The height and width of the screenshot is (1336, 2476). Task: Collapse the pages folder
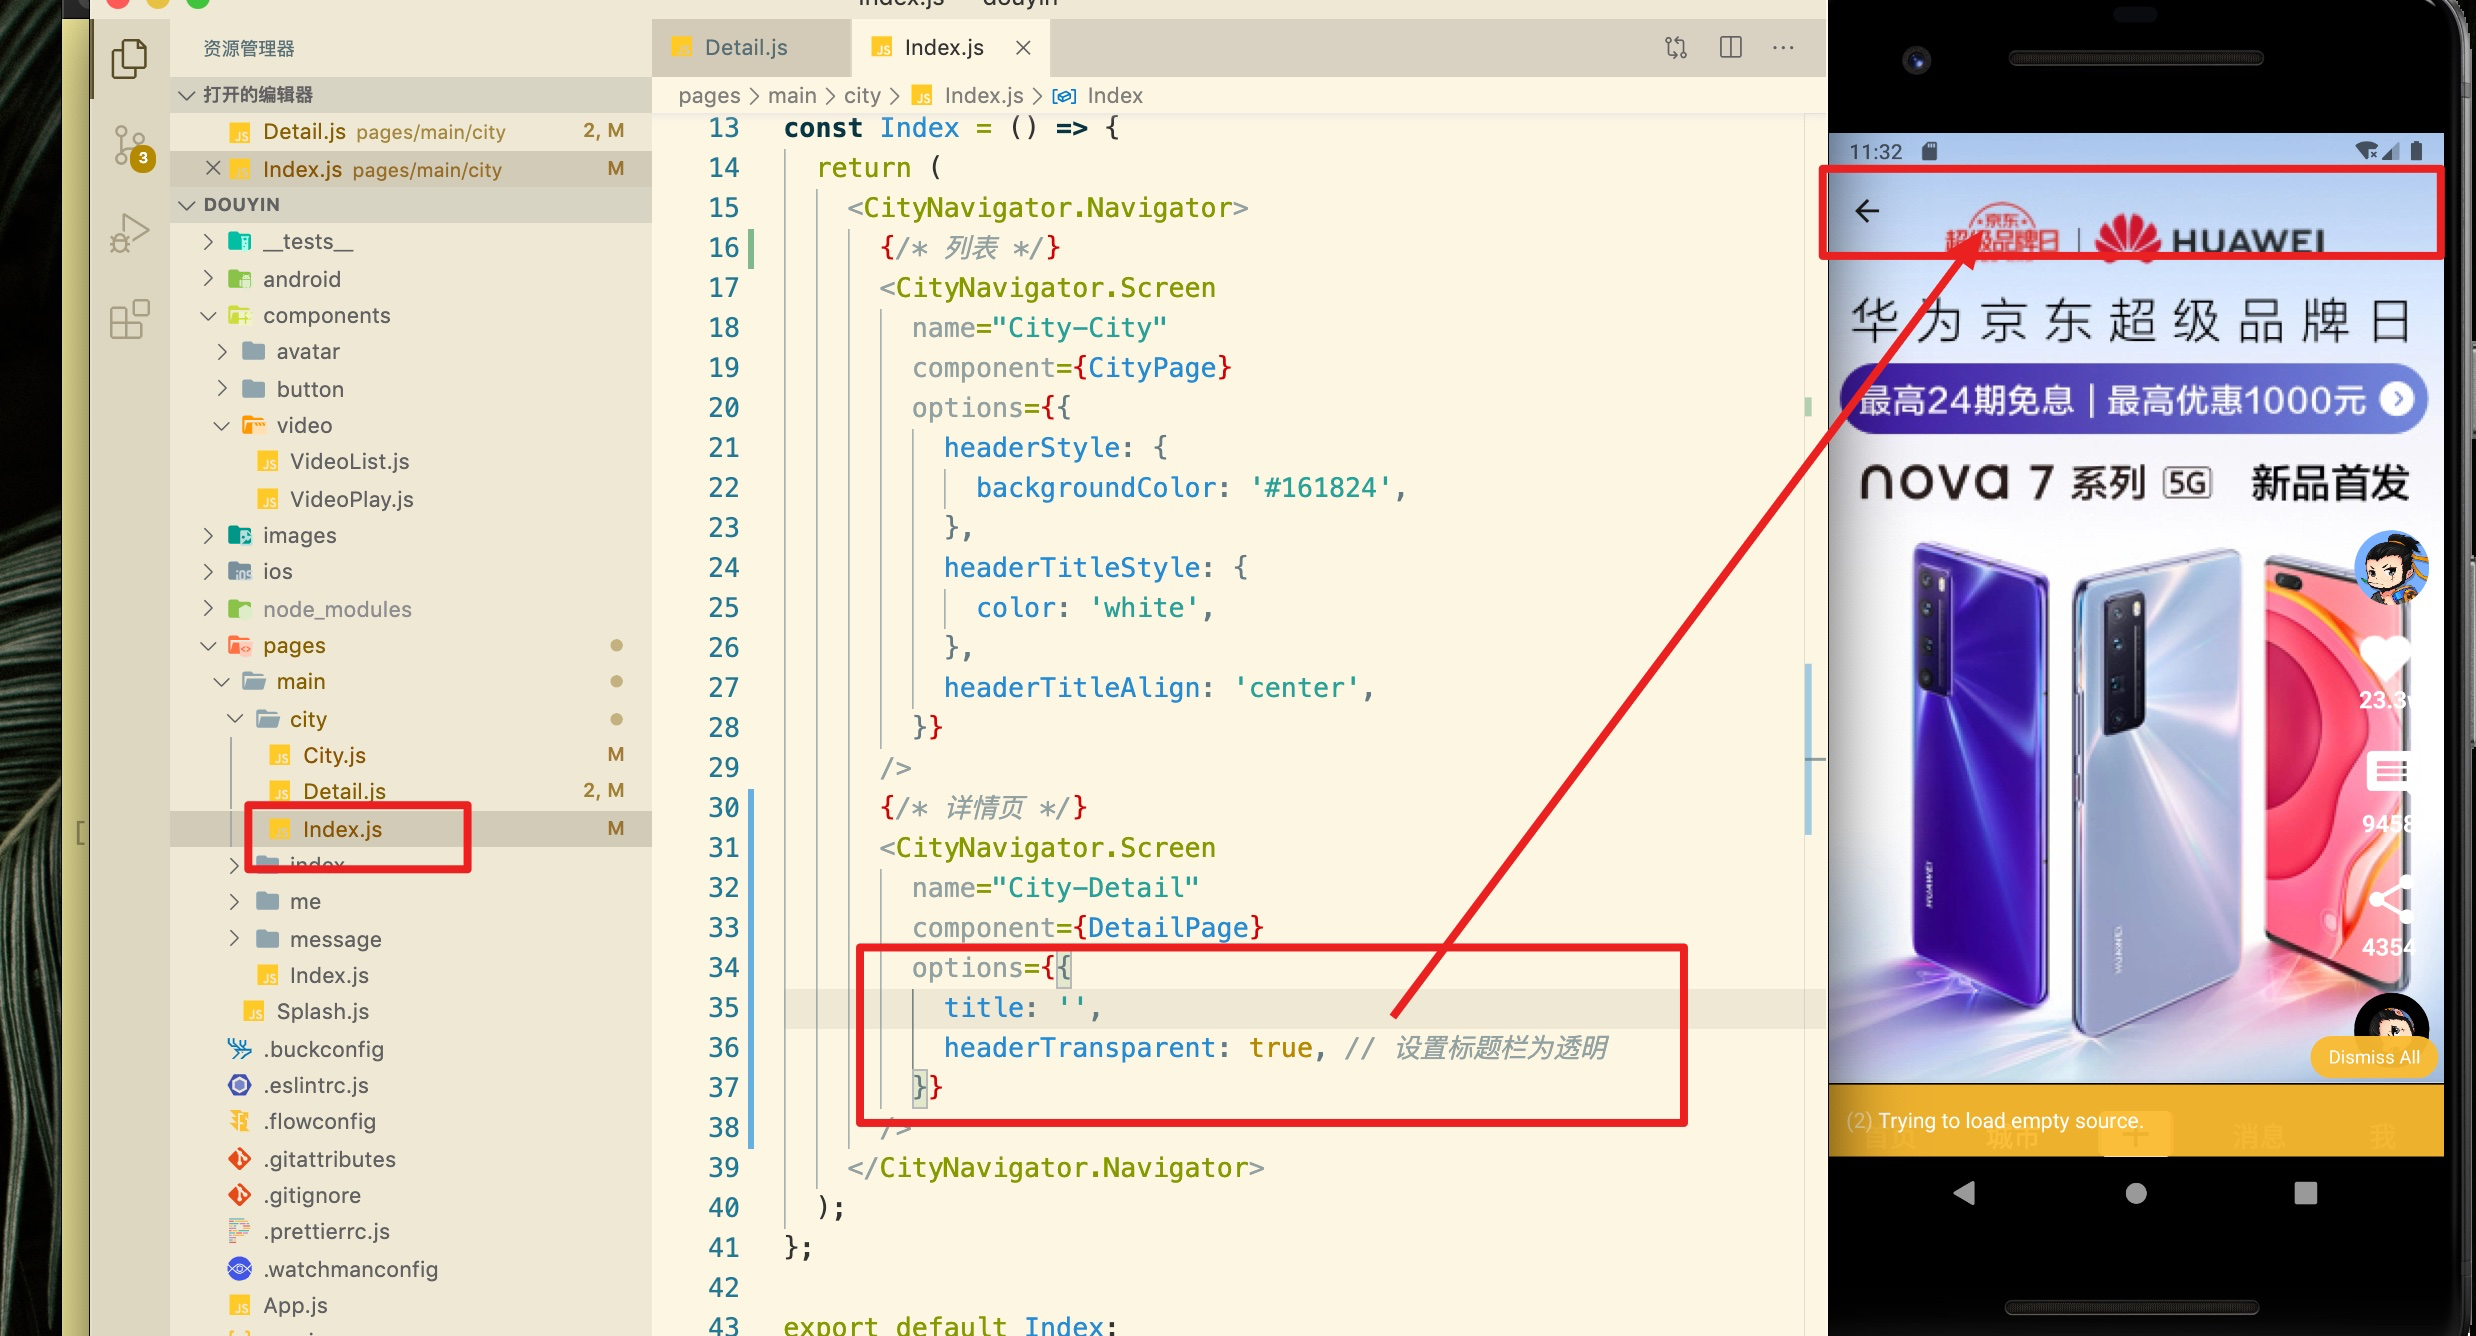pos(208,645)
